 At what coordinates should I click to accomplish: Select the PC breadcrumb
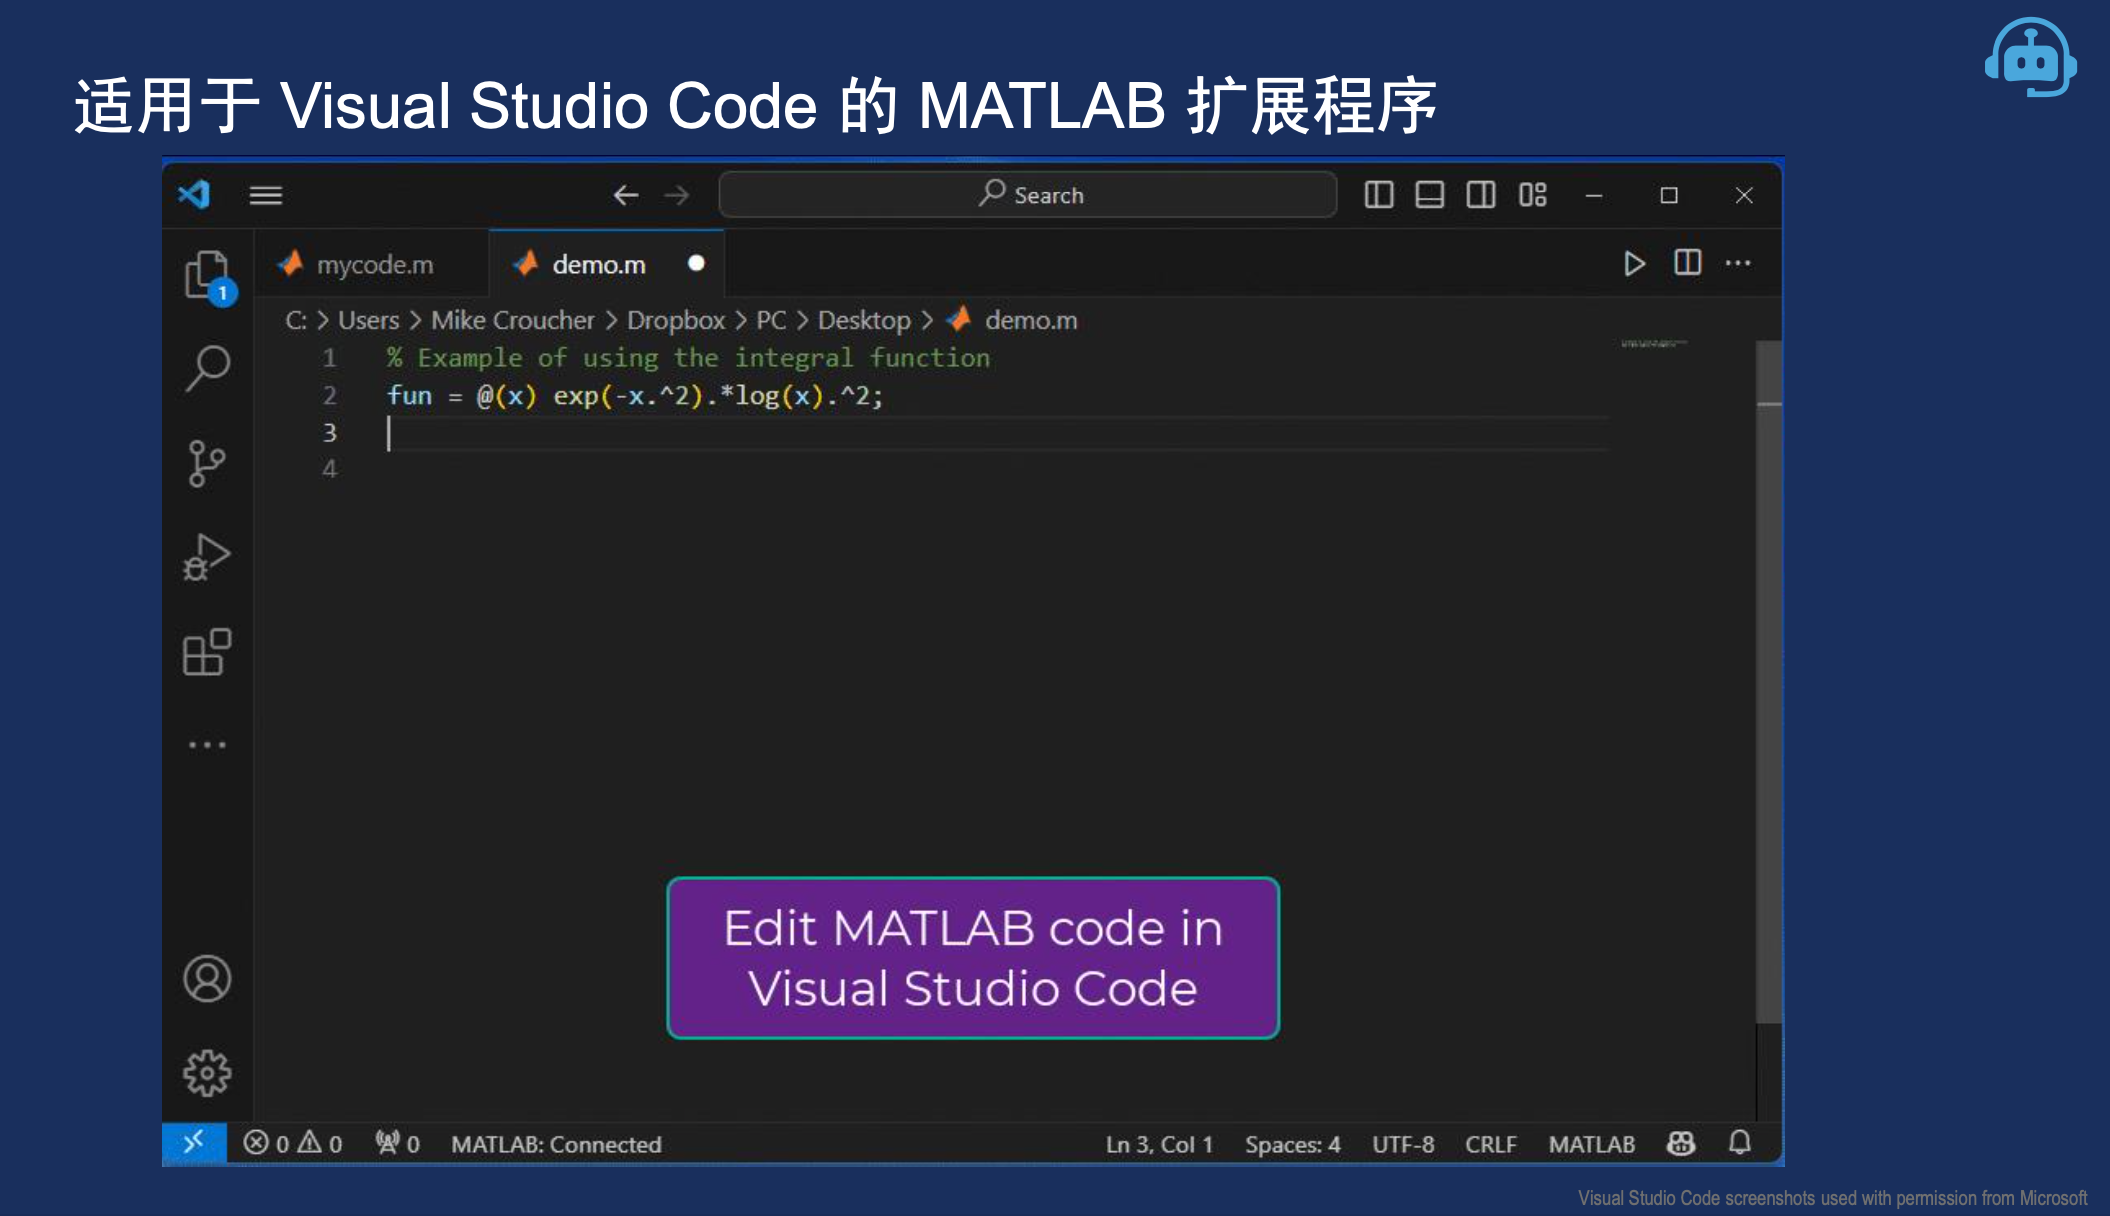(771, 320)
